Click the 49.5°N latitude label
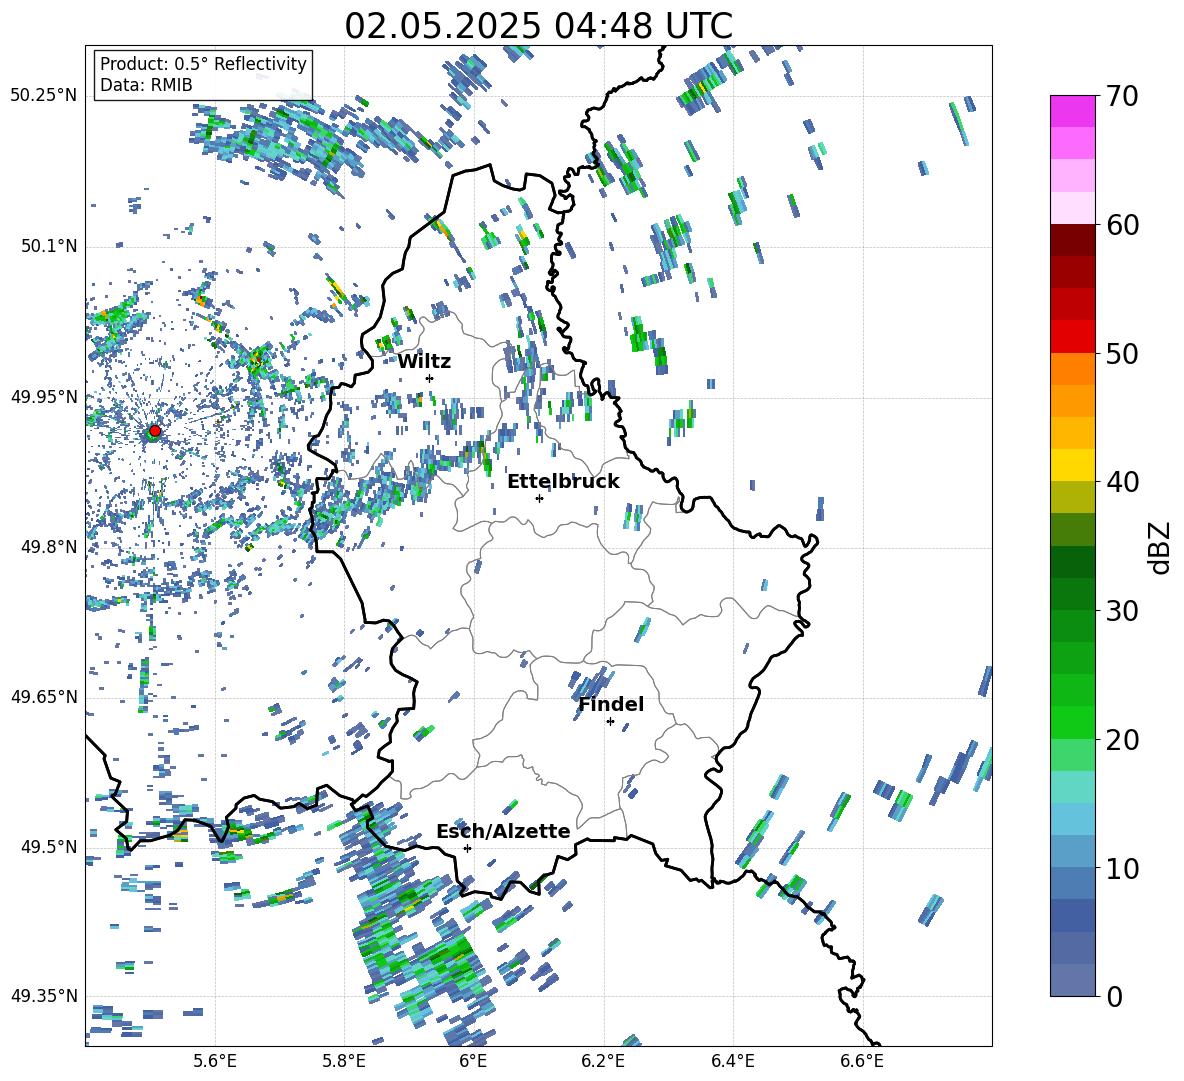Viewport: 1184px width, 1081px height. (x=49, y=846)
